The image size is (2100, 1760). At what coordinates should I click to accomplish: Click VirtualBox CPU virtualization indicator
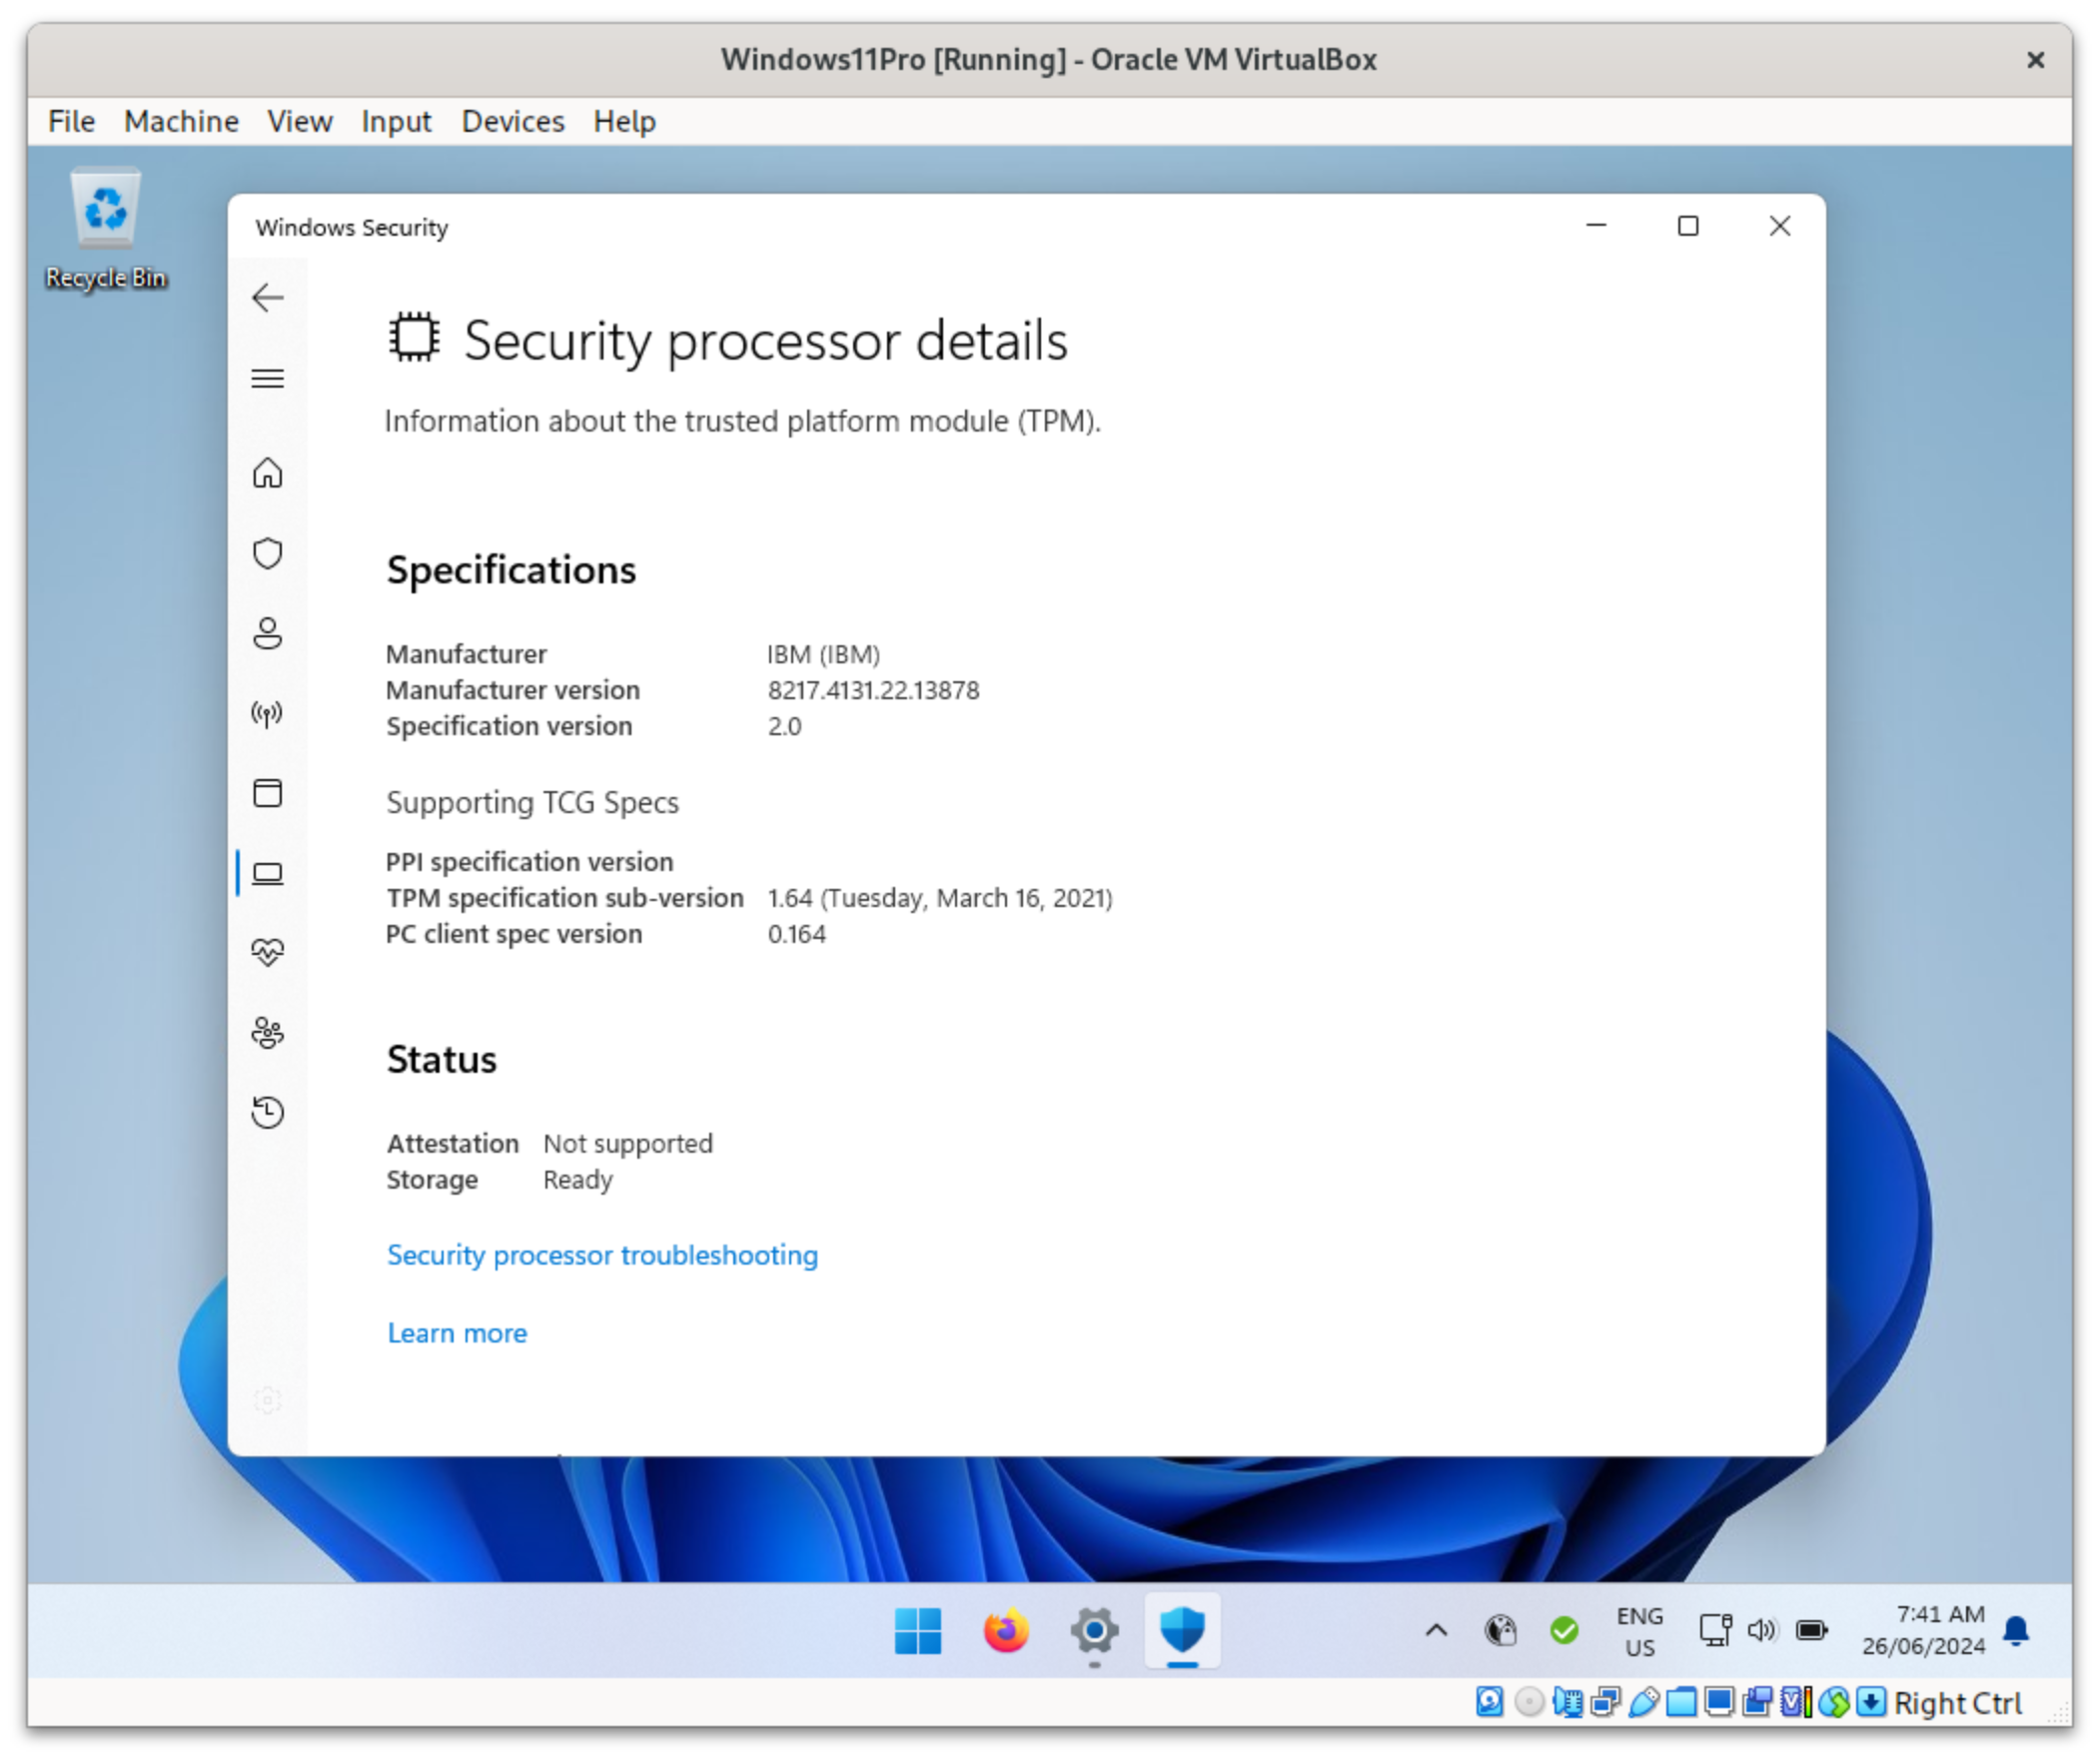tap(1796, 1703)
